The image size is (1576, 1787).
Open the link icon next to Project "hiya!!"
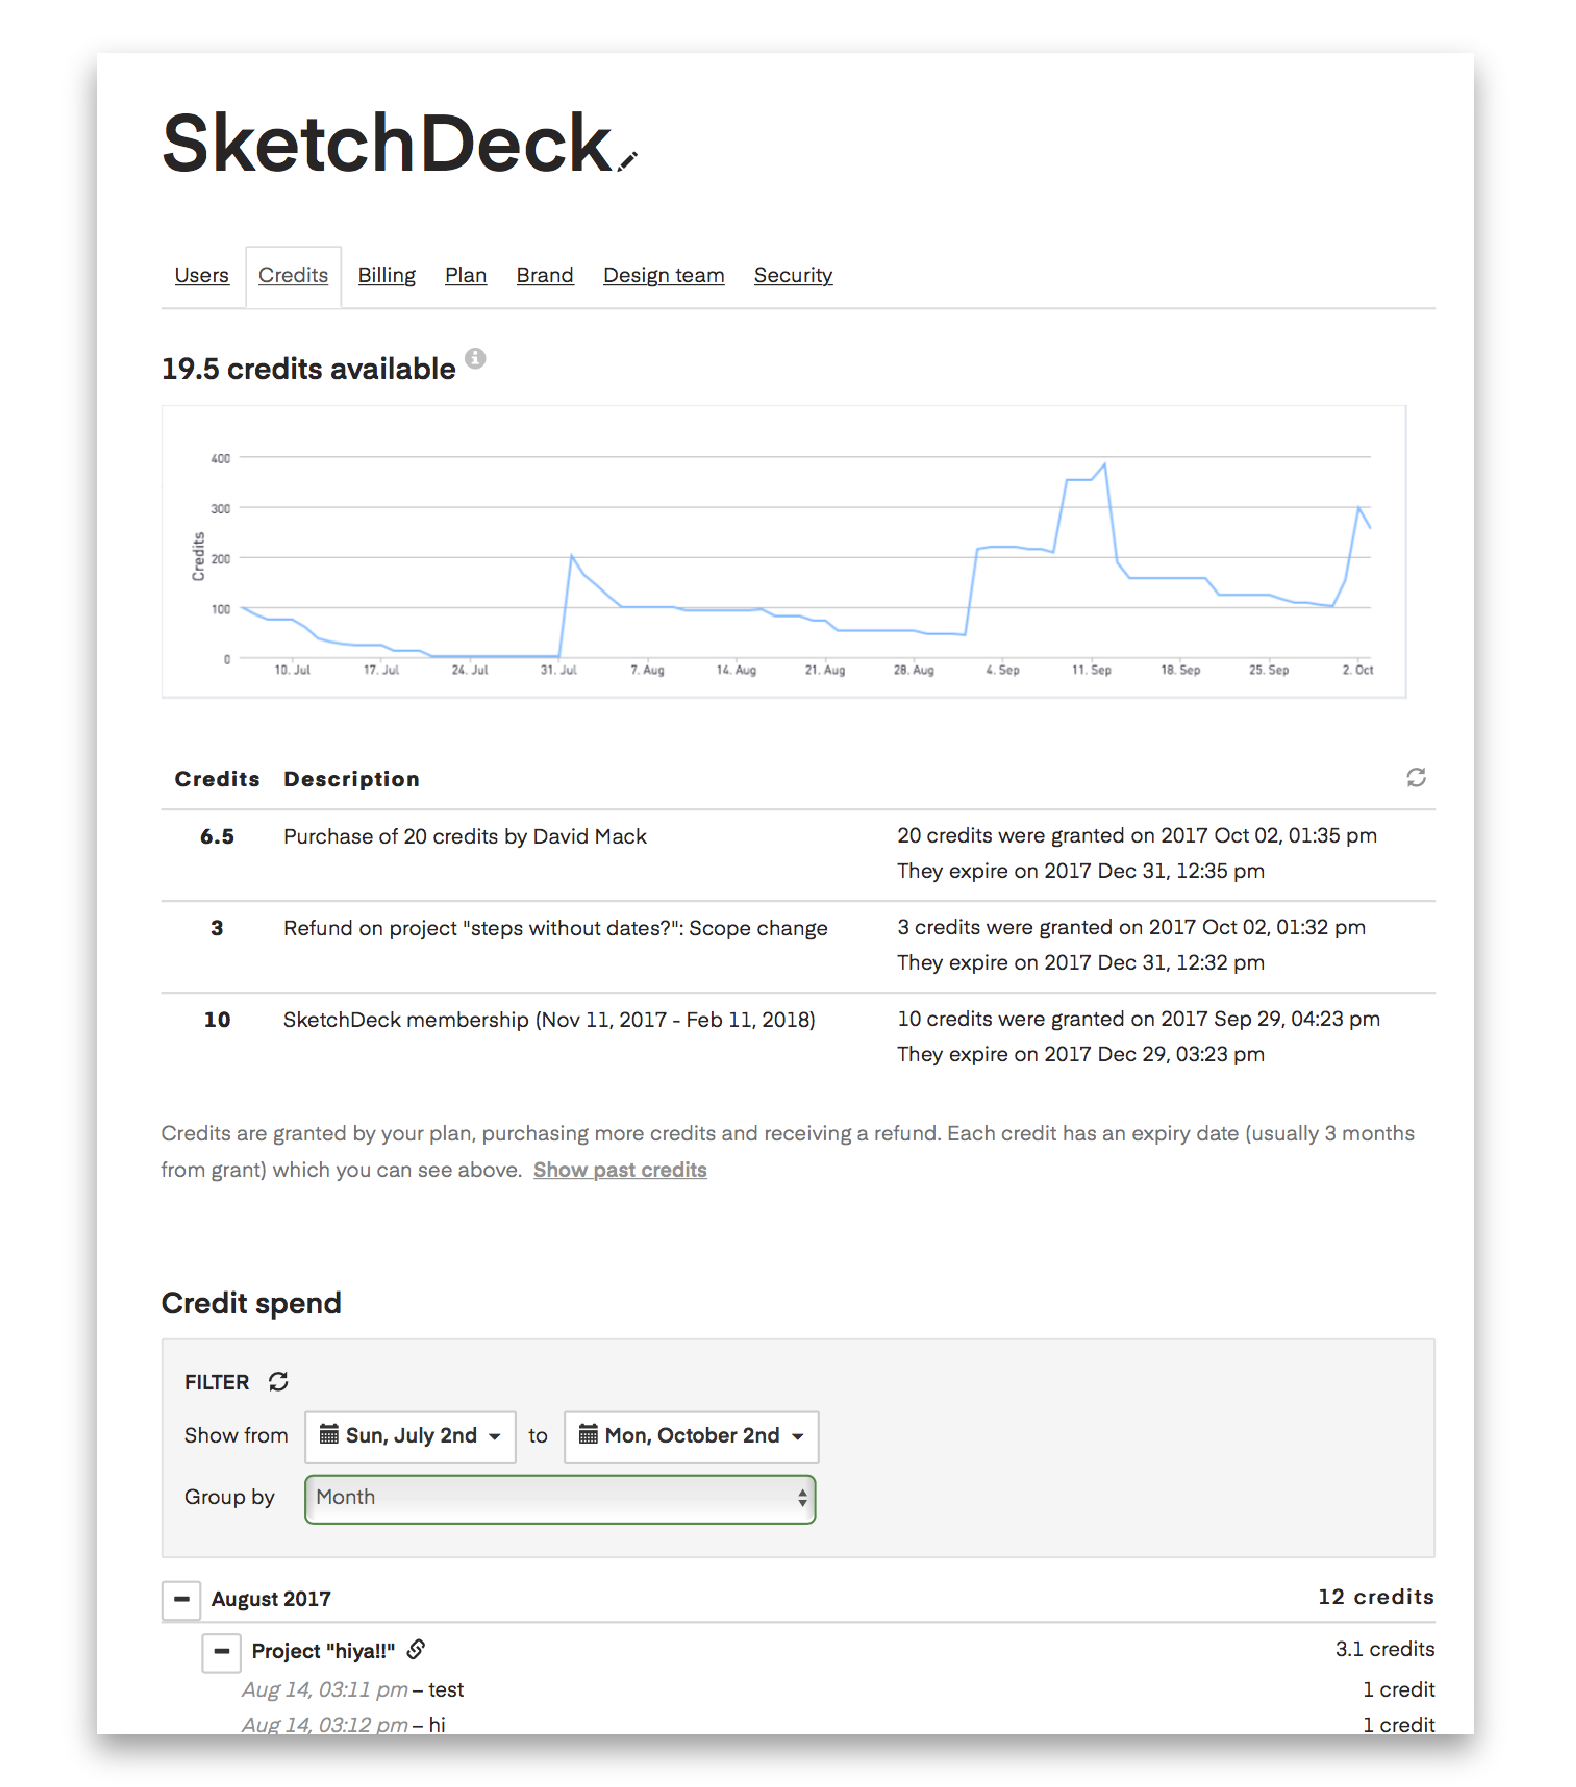click(416, 1649)
